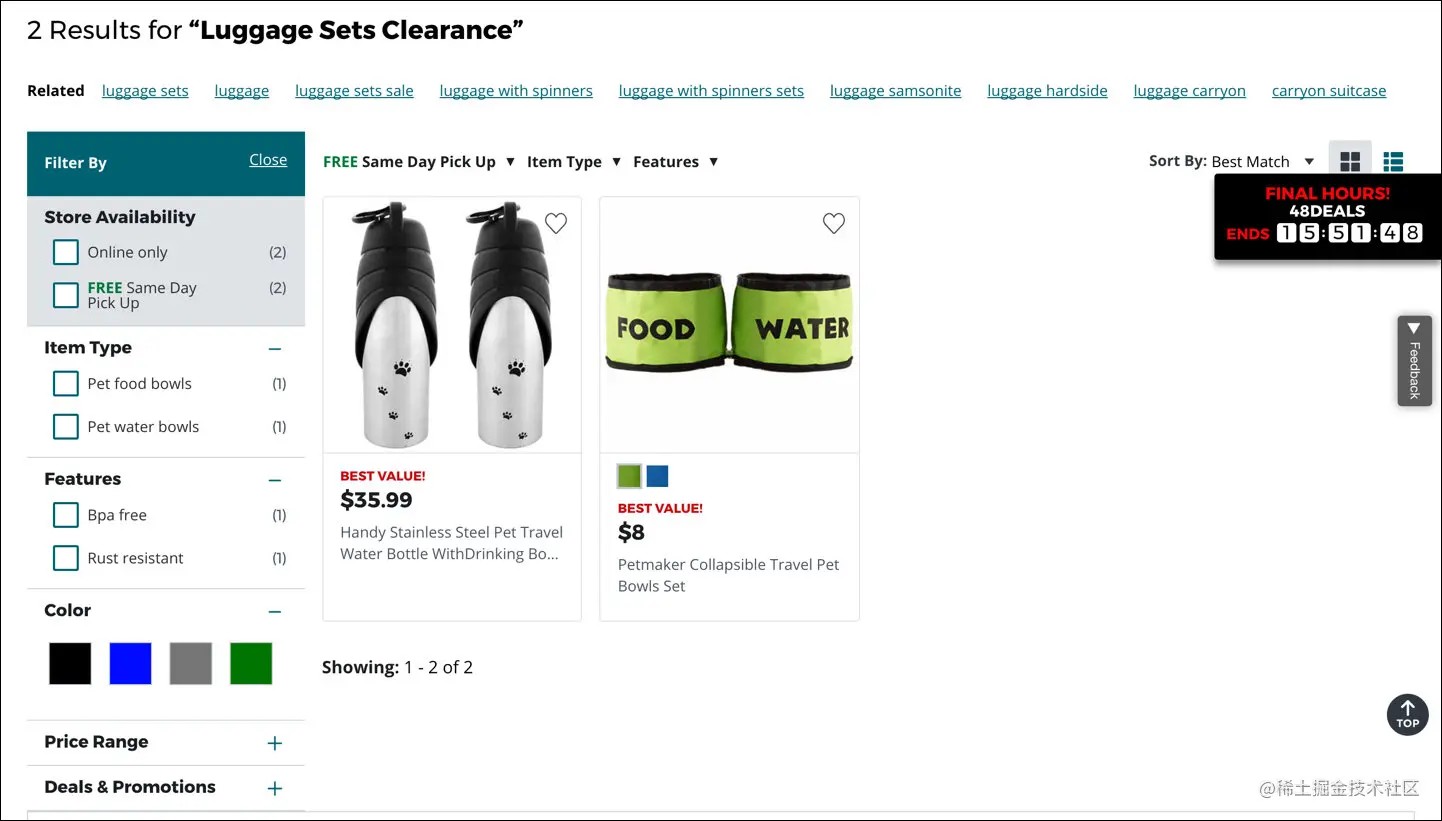The image size is (1442, 821).
Task: Close the Filter By panel
Action: pyautogui.click(x=268, y=159)
